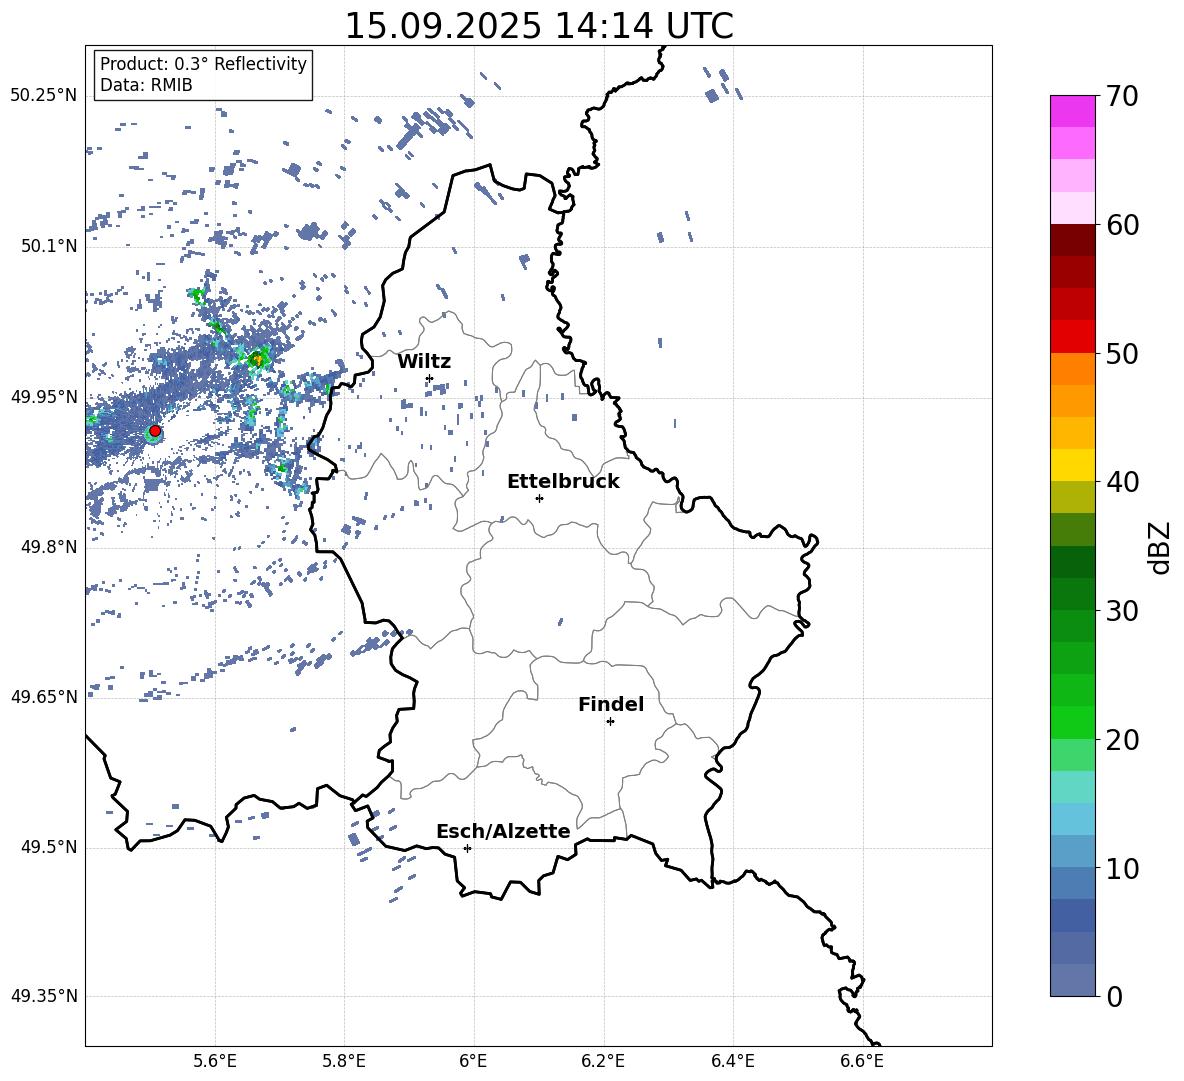Click the red radar location marker
1184x1081 pixels.
pos(155,431)
